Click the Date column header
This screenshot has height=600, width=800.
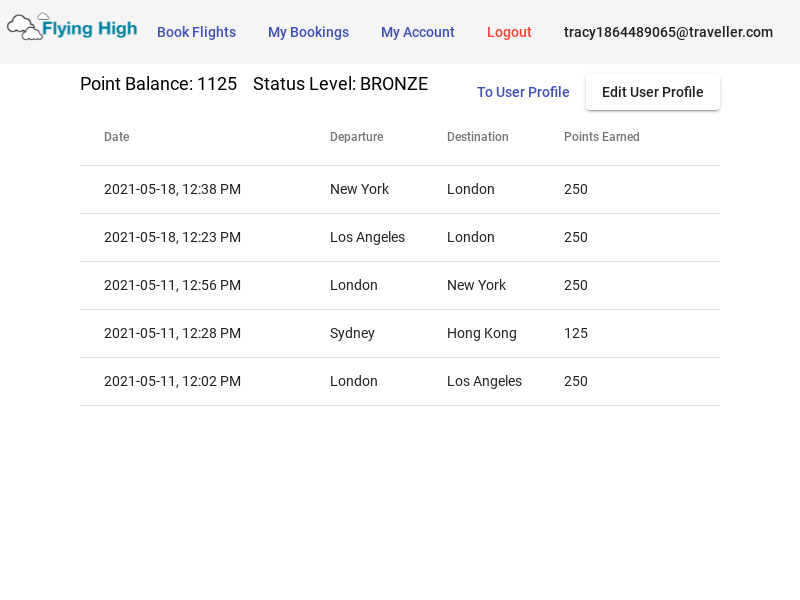pos(116,137)
